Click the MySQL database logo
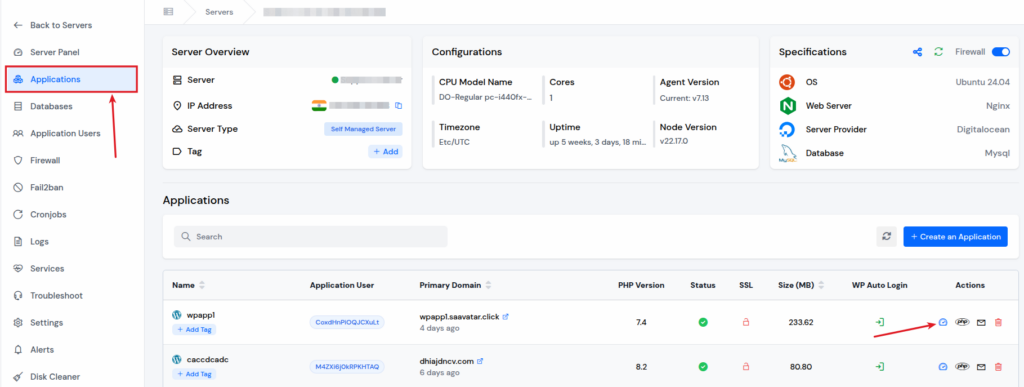Image resolution: width=1024 pixels, height=387 pixels. coord(787,153)
